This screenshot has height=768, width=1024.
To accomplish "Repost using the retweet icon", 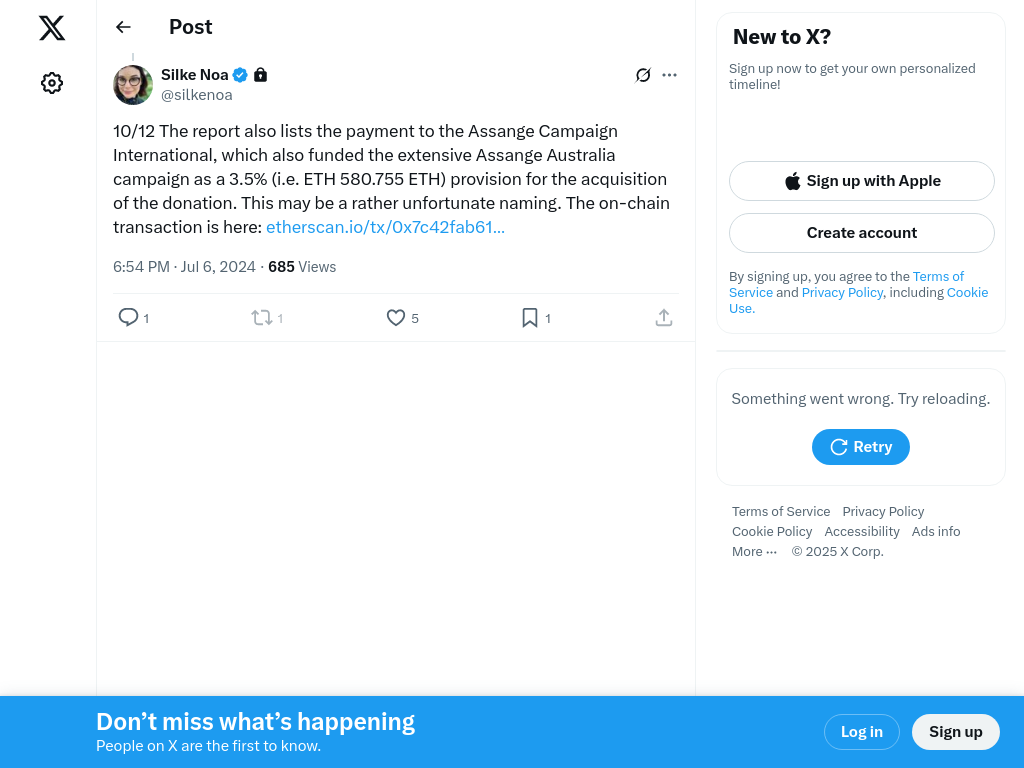I will coord(262,318).
